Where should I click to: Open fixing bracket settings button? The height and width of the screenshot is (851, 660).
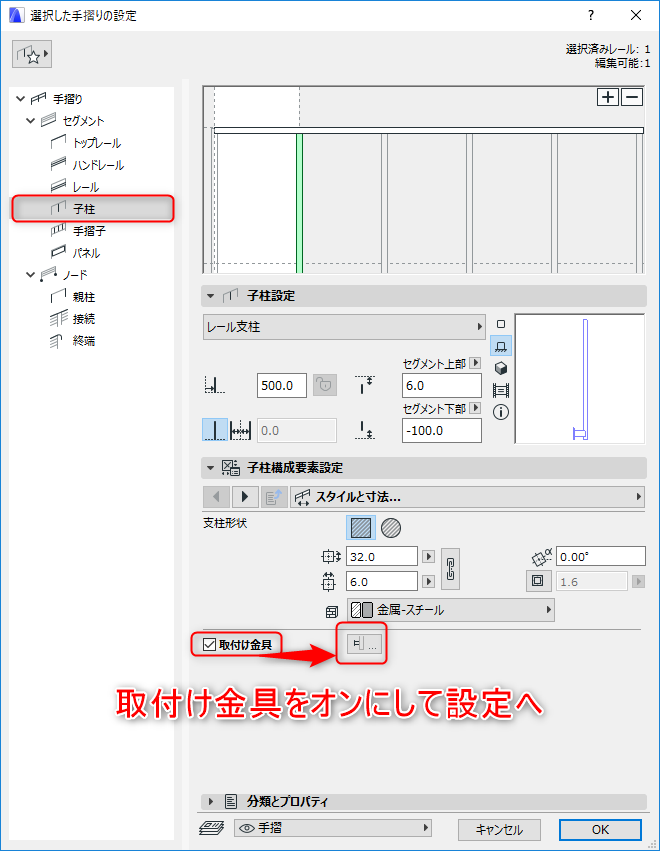point(364,644)
